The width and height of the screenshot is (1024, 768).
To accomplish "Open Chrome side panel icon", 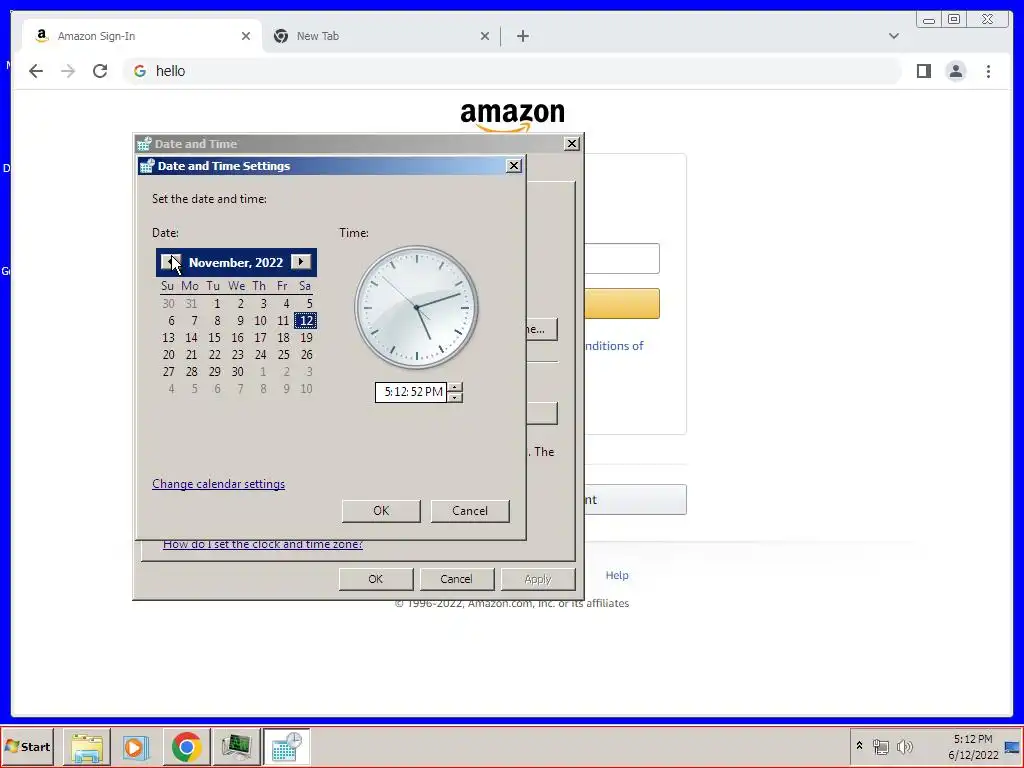I will coord(923,71).
